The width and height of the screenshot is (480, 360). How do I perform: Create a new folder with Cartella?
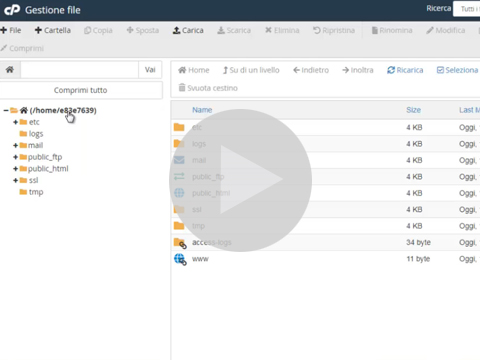[x=53, y=30]
